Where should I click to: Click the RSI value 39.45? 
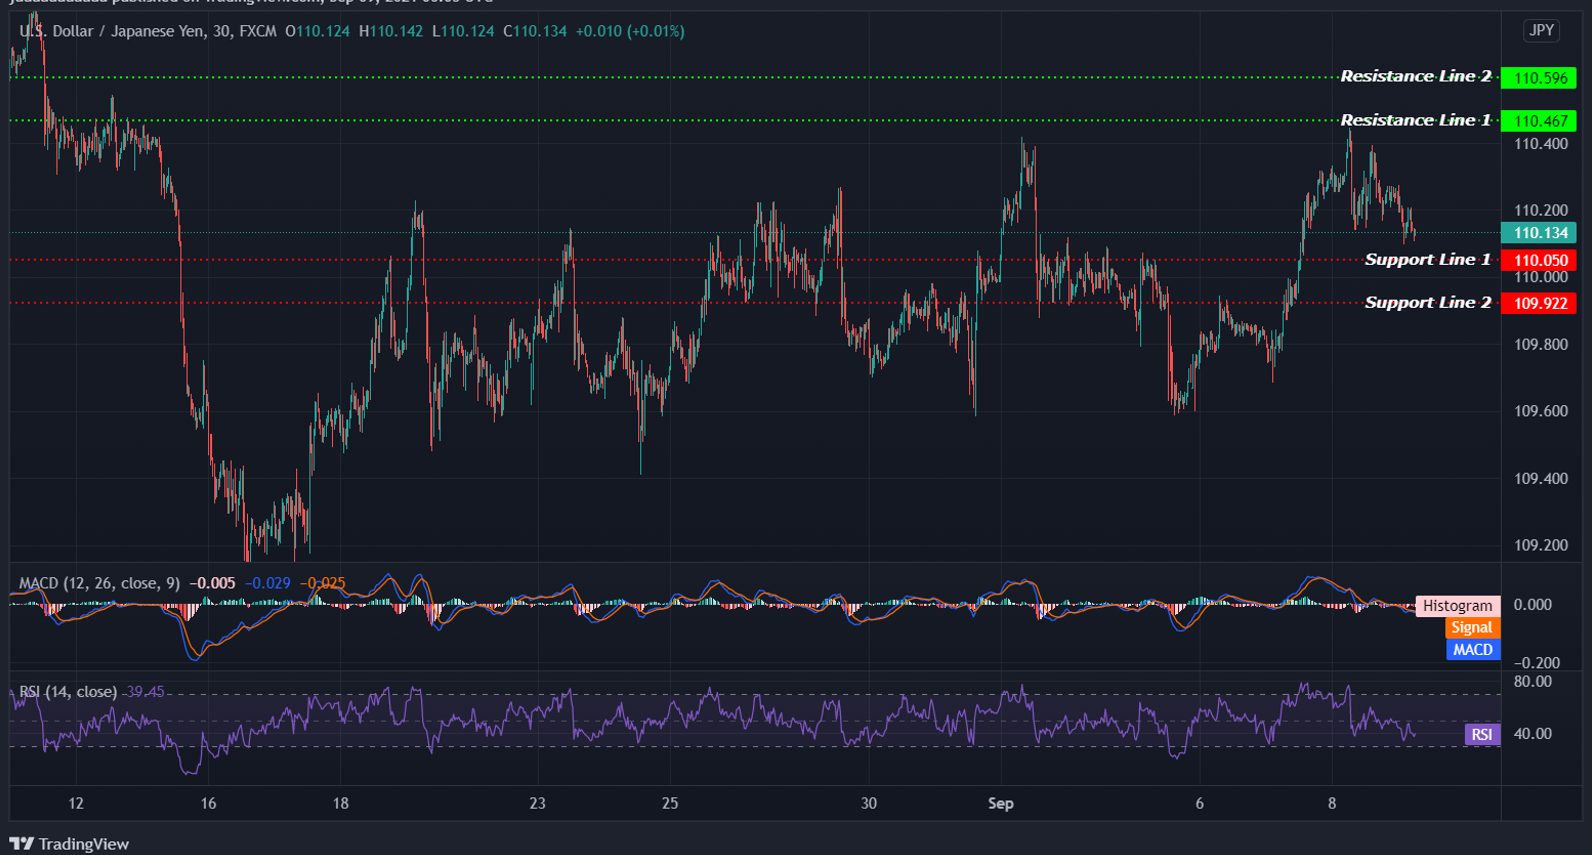pos(144,692)
